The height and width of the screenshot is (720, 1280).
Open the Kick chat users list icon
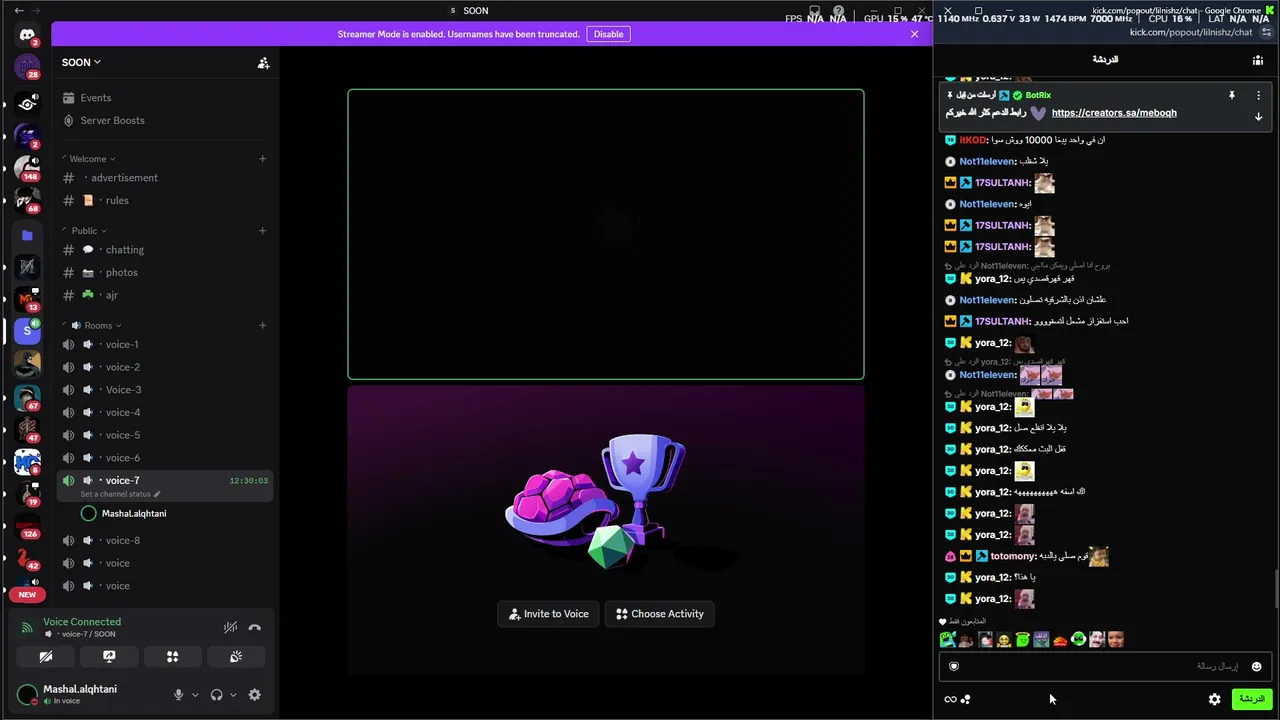(x=1258, y=60)
